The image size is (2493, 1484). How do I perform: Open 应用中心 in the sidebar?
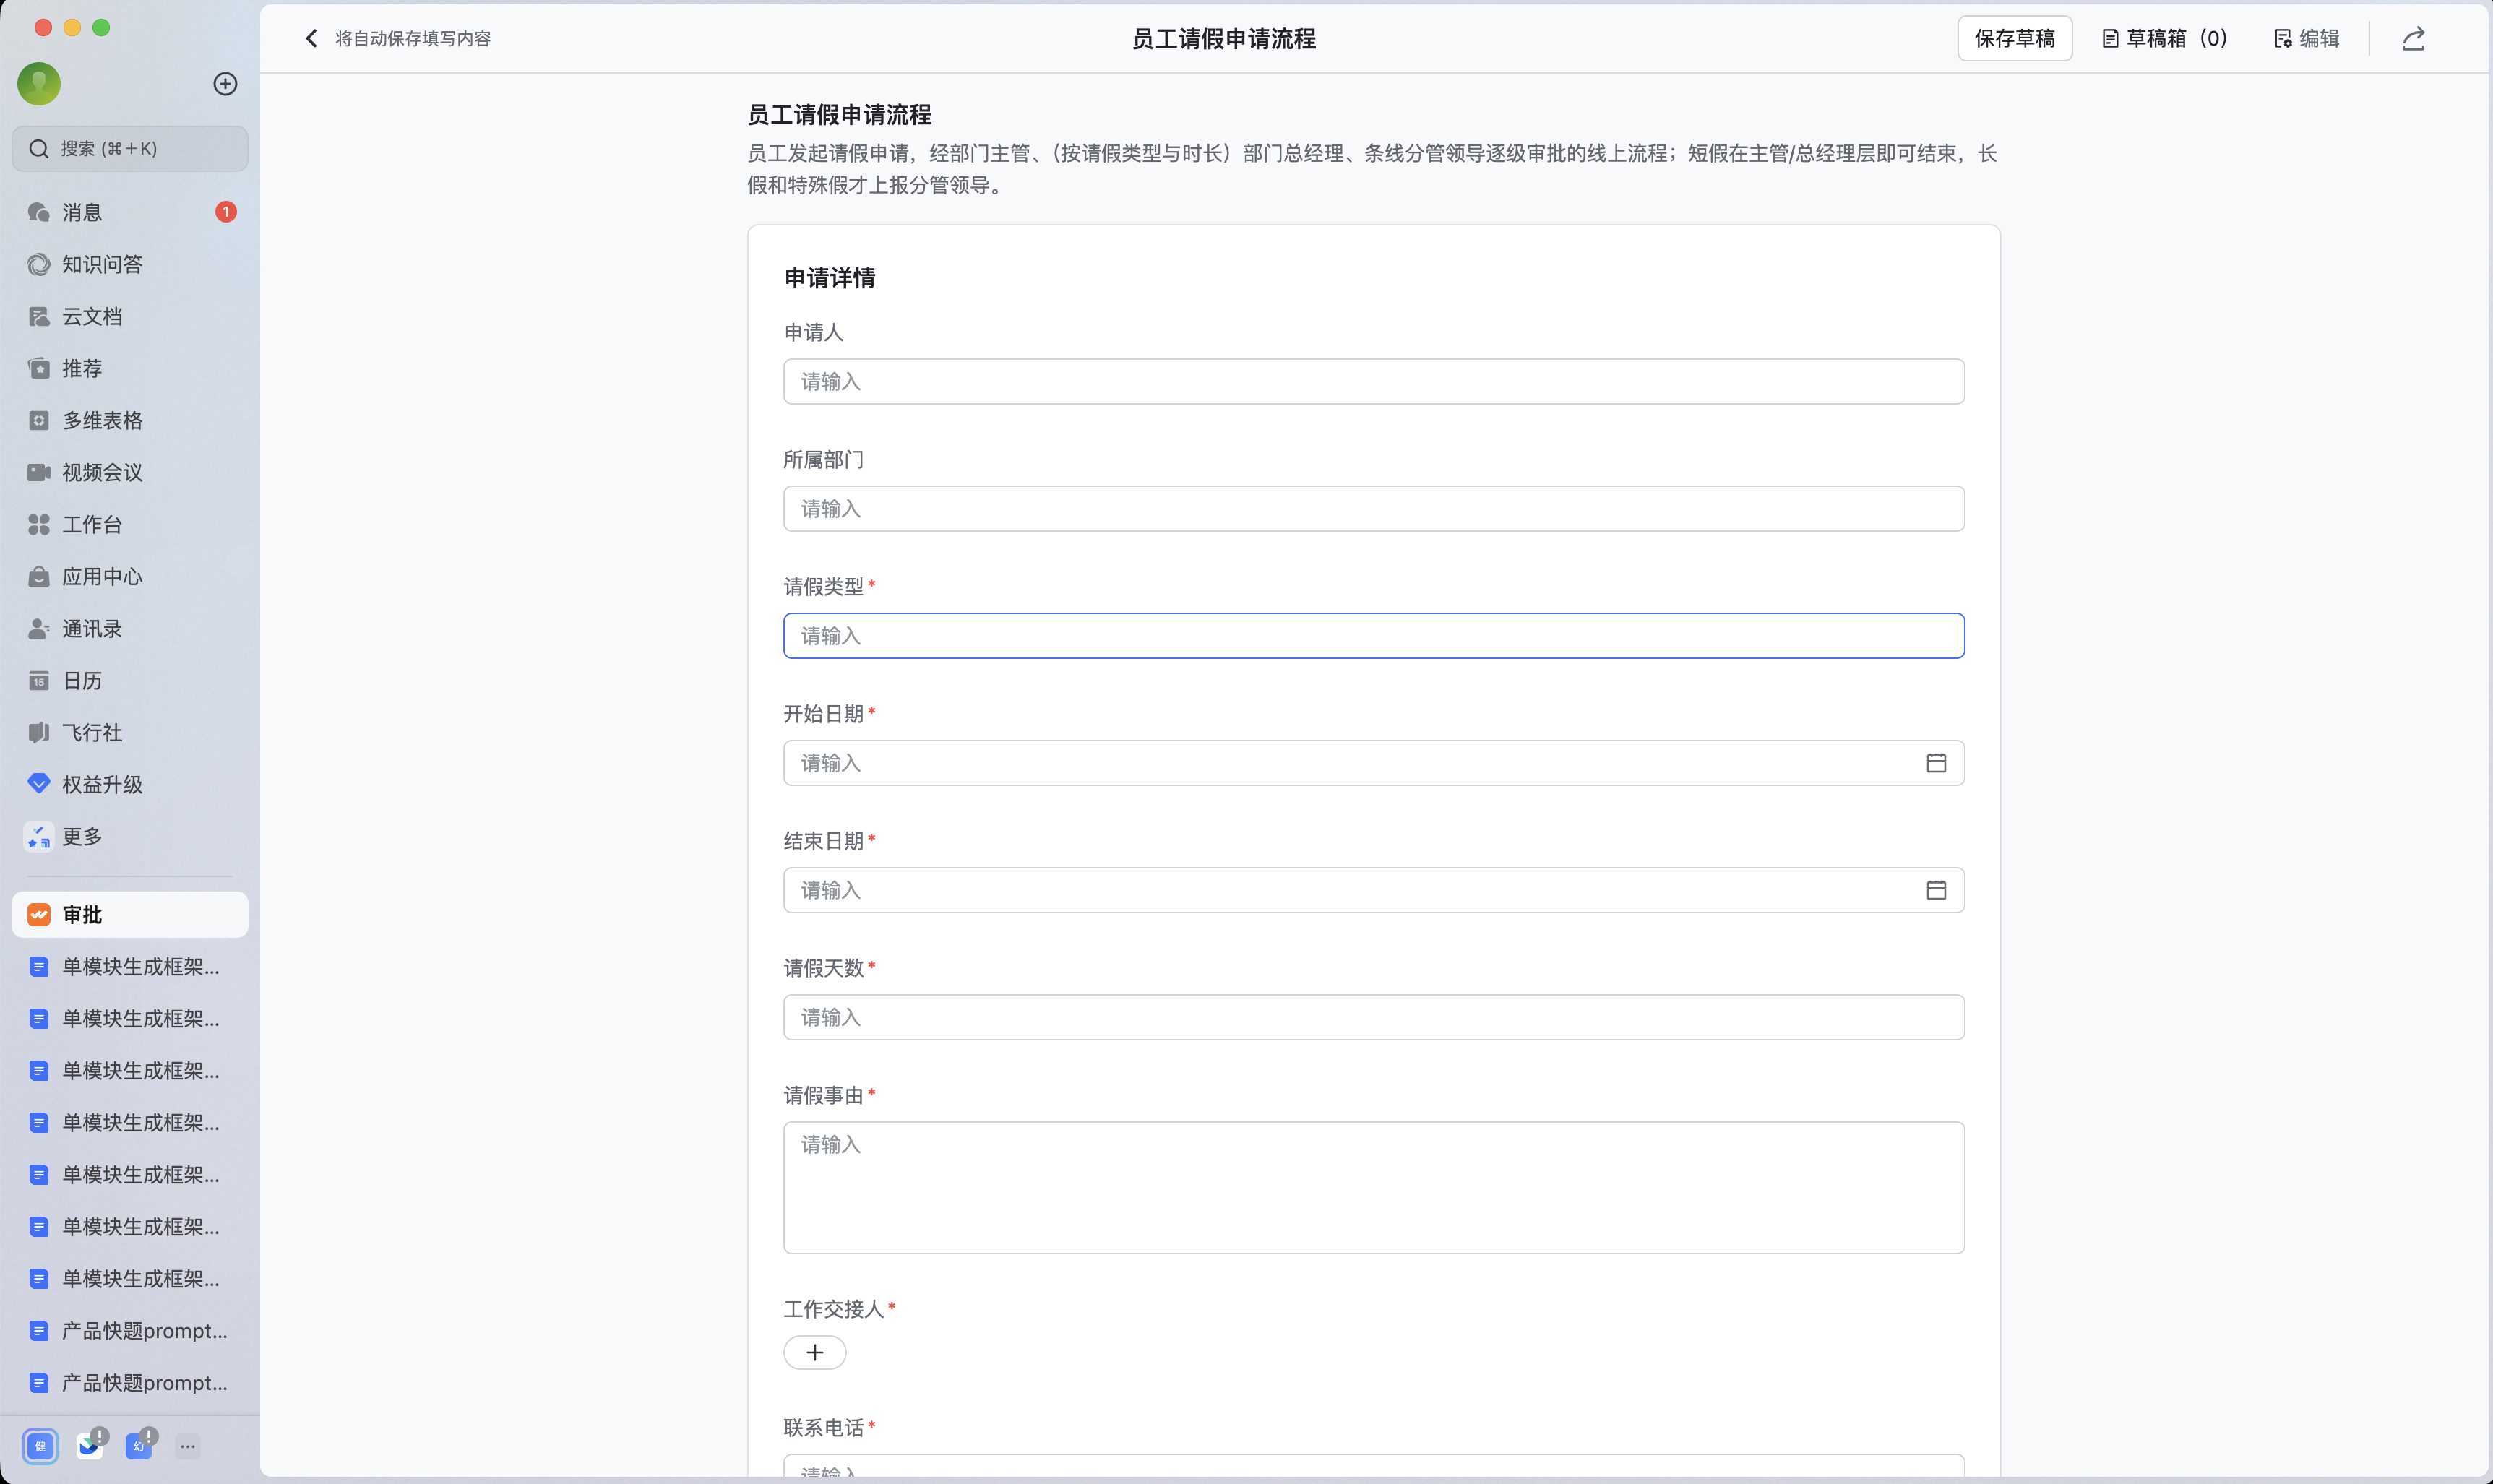pos(130,576)
